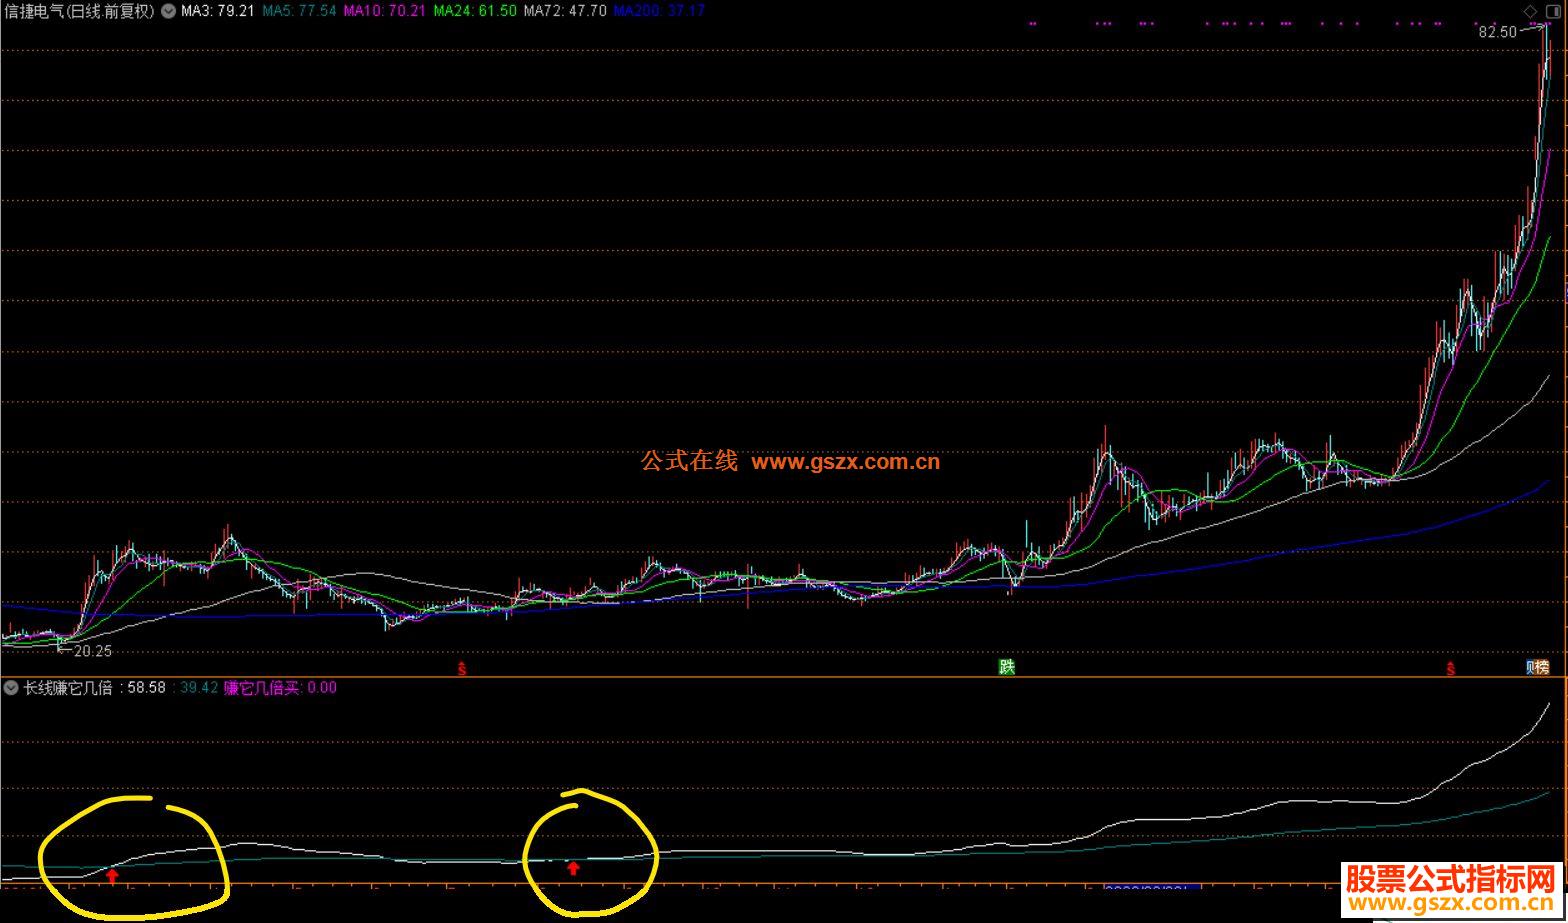The width and height of the screenshot is (1568, 923).
Task: Click the 58.58 indicator value
Action: click(147, 687)
